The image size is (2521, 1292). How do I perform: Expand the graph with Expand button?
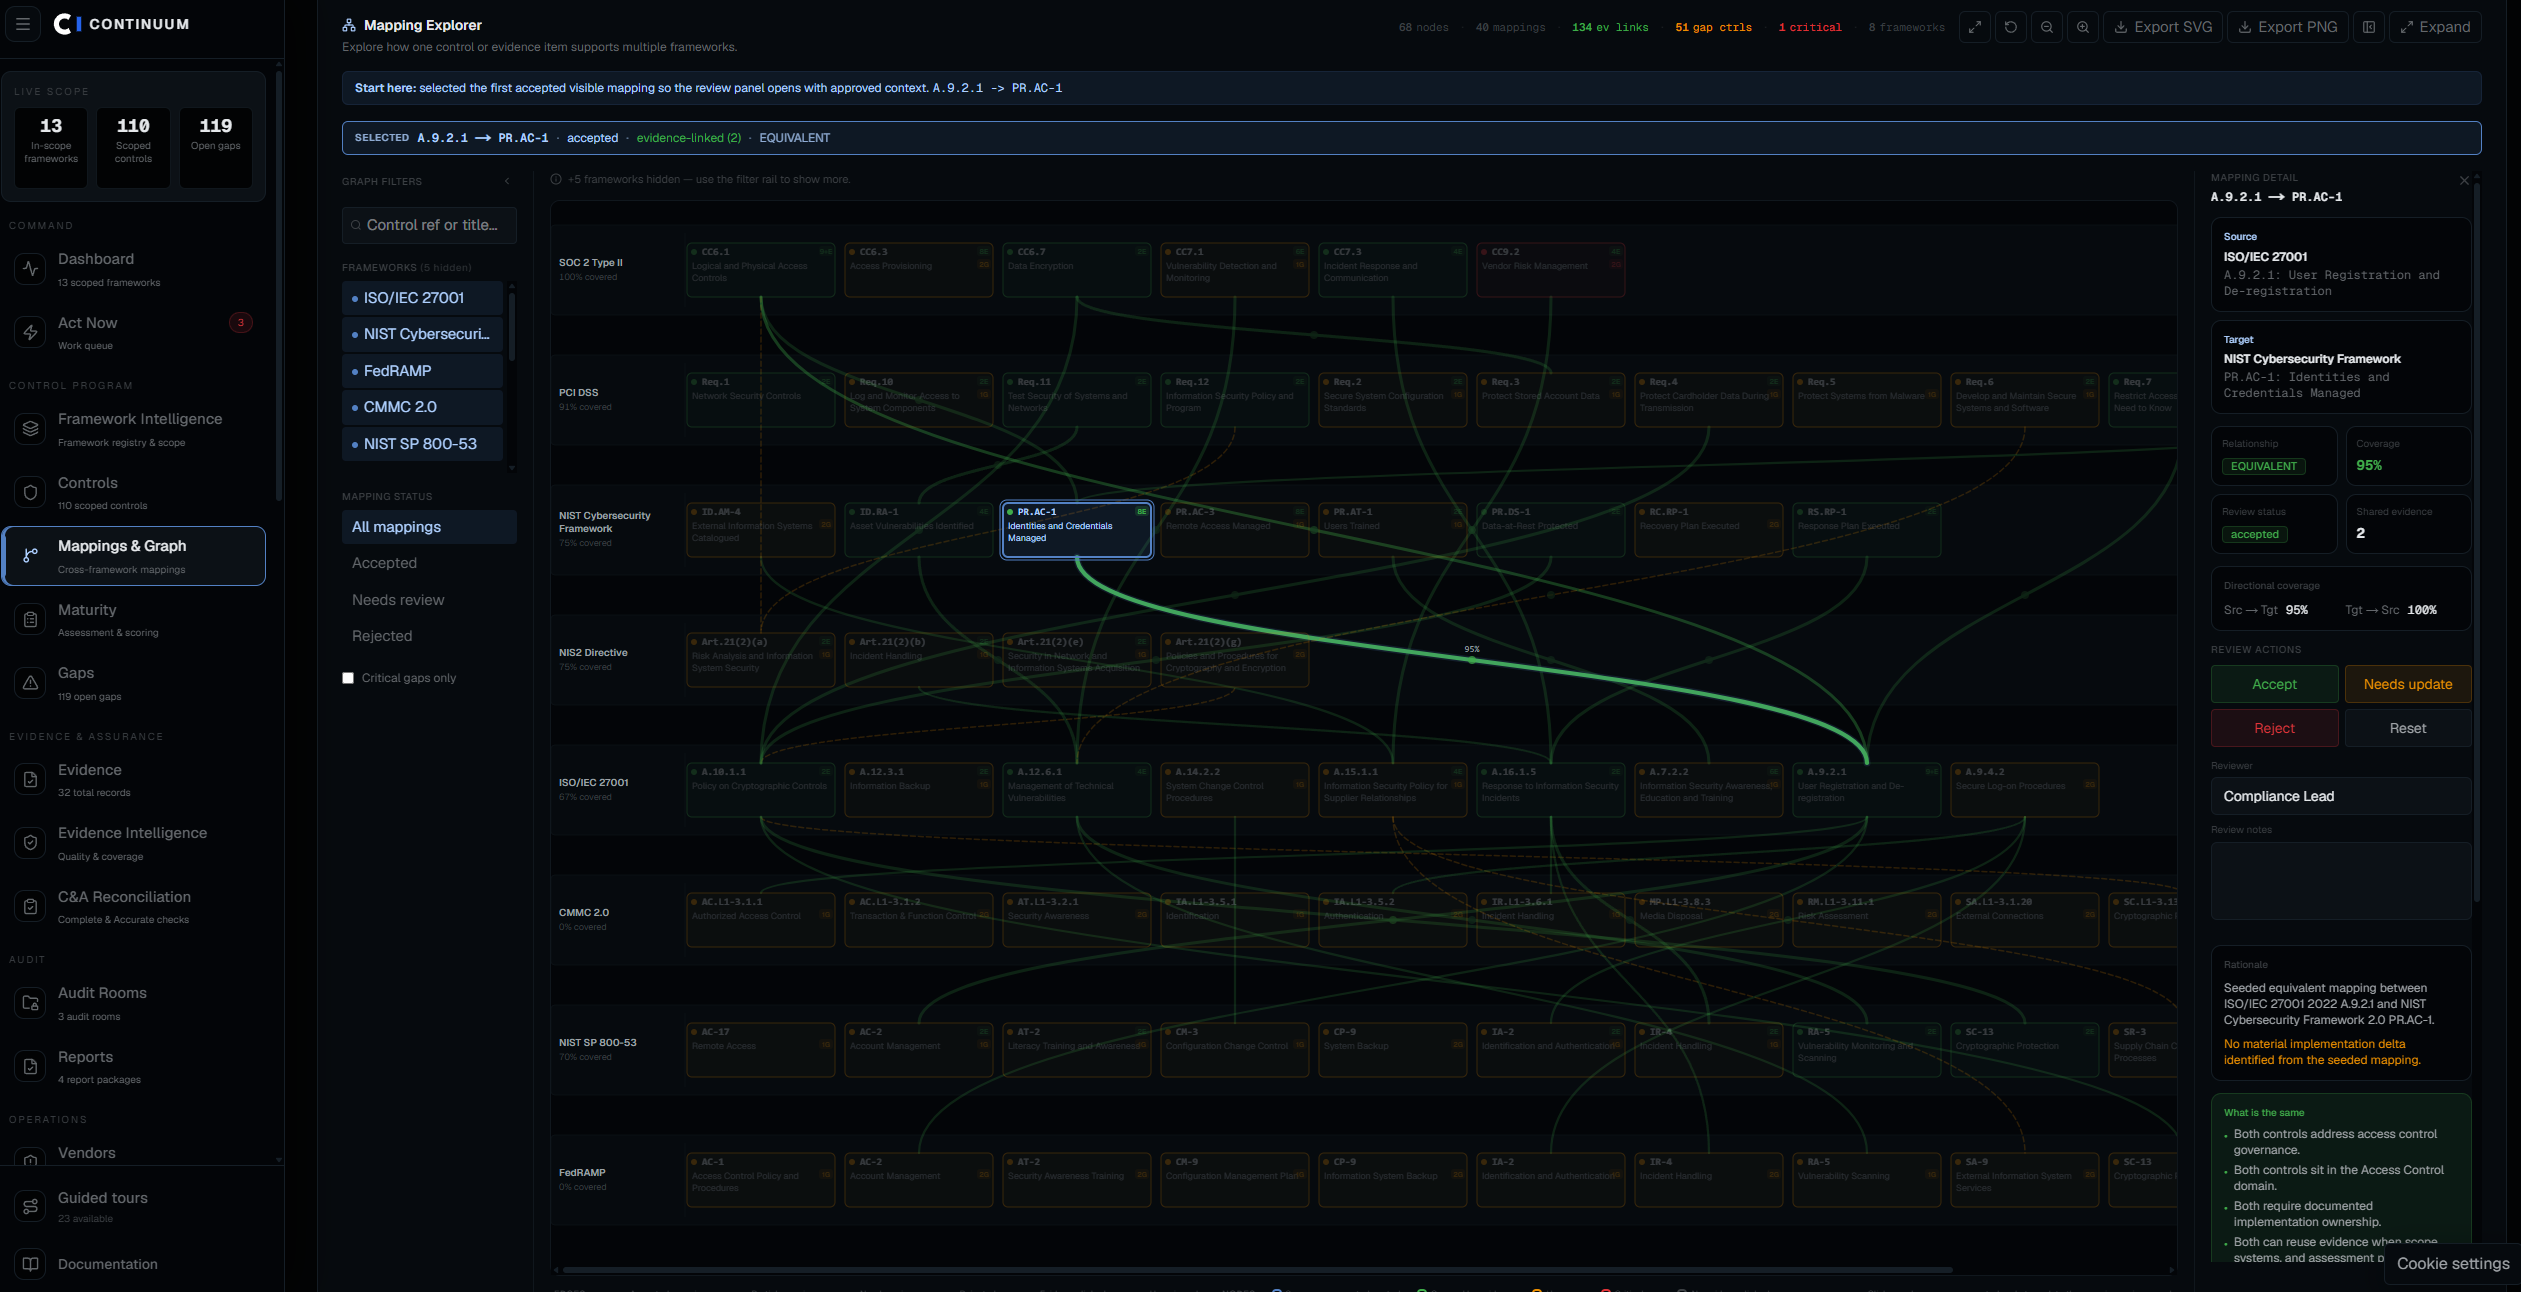(x=2435, y=27)
